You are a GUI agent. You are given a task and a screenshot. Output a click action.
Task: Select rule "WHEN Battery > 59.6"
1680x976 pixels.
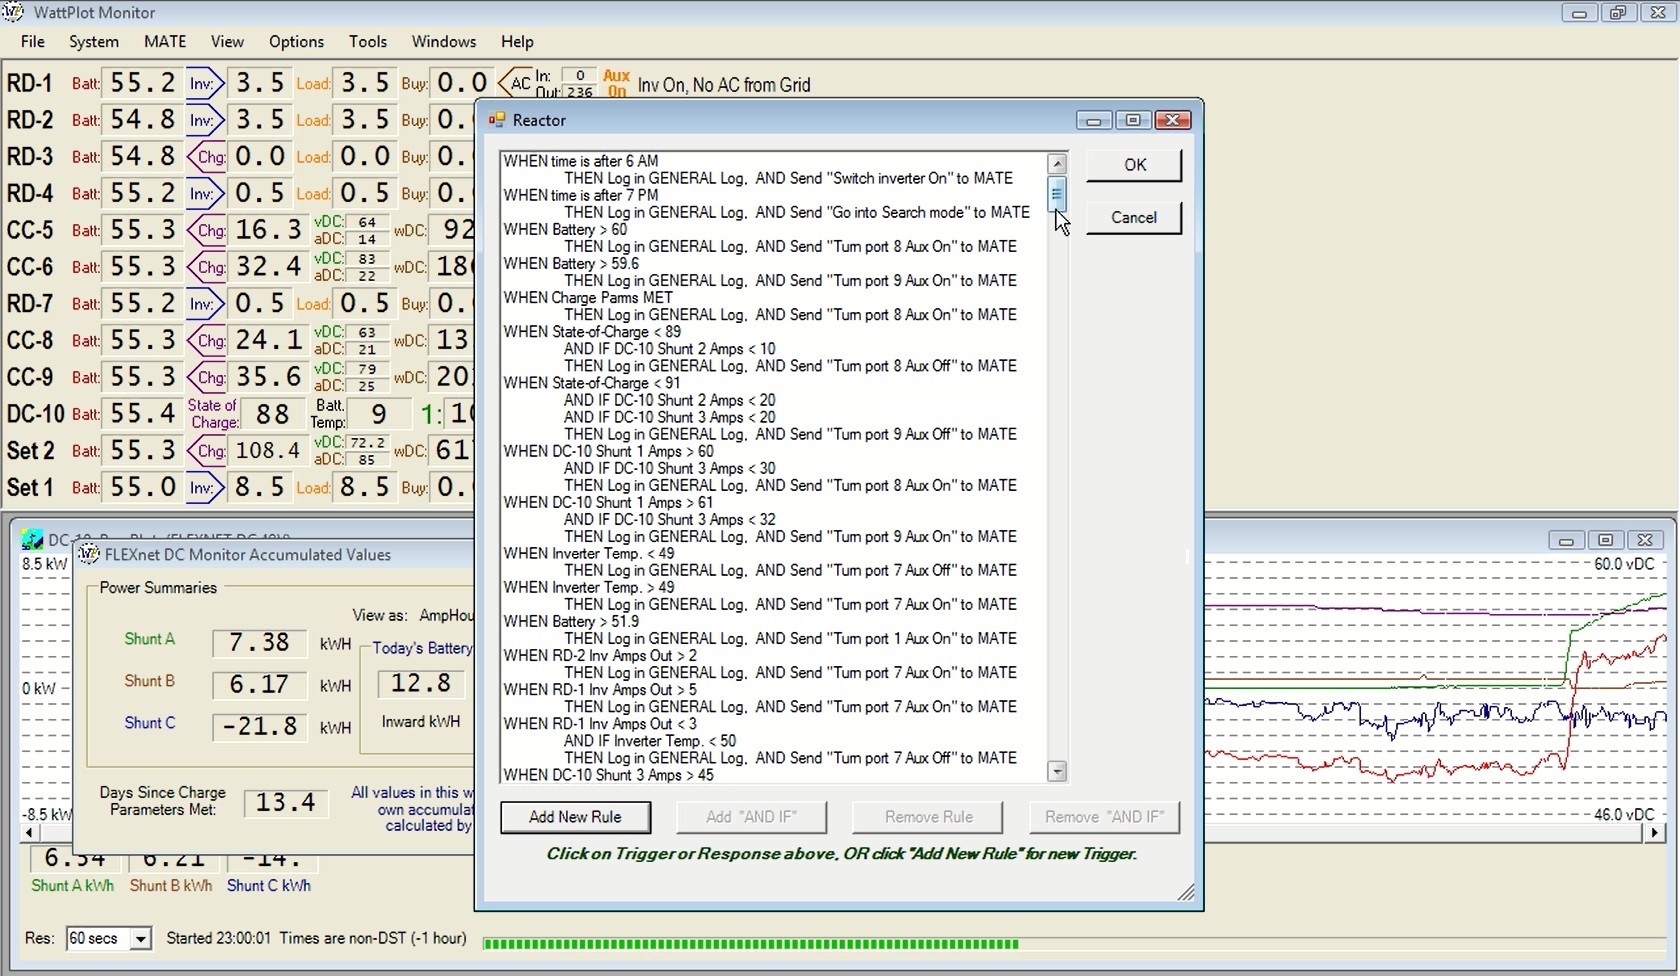click(x=571, y=263)
